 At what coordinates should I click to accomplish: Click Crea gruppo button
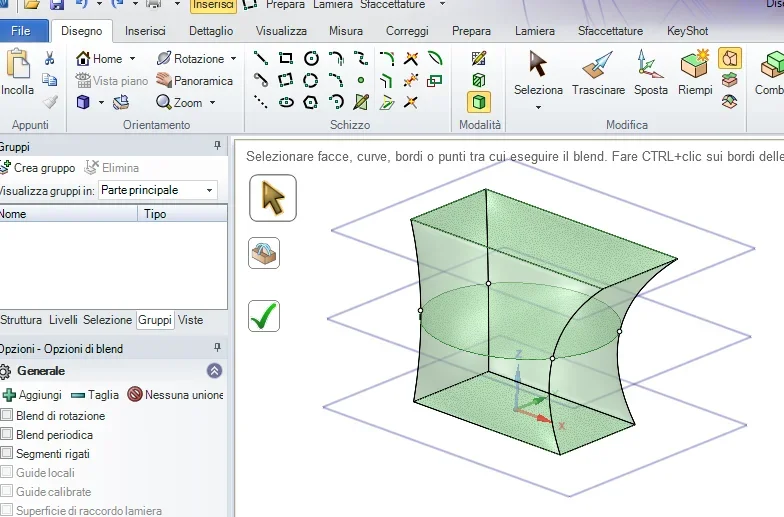38,168
